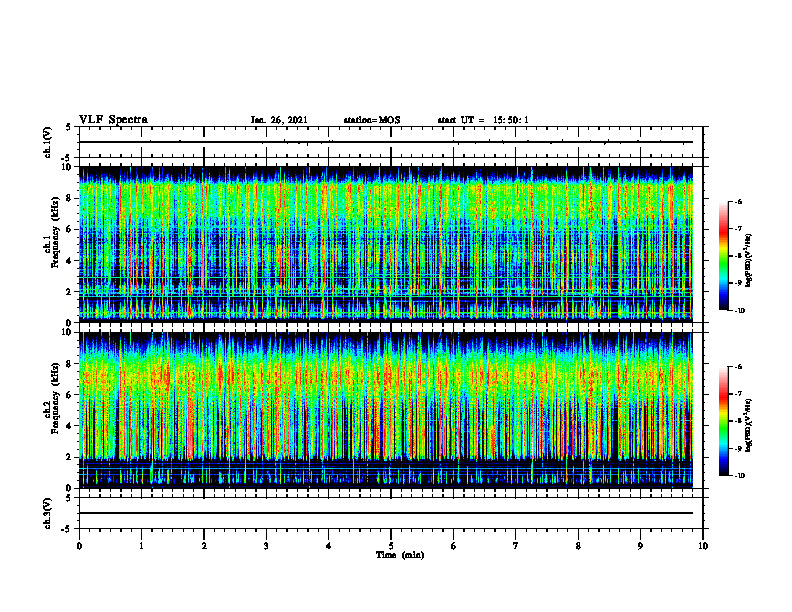The height and width of the screenshot is (612, 792).
Task: Click time axis tick label '5'
Action: pyautogui.click(x=391, y=546)
